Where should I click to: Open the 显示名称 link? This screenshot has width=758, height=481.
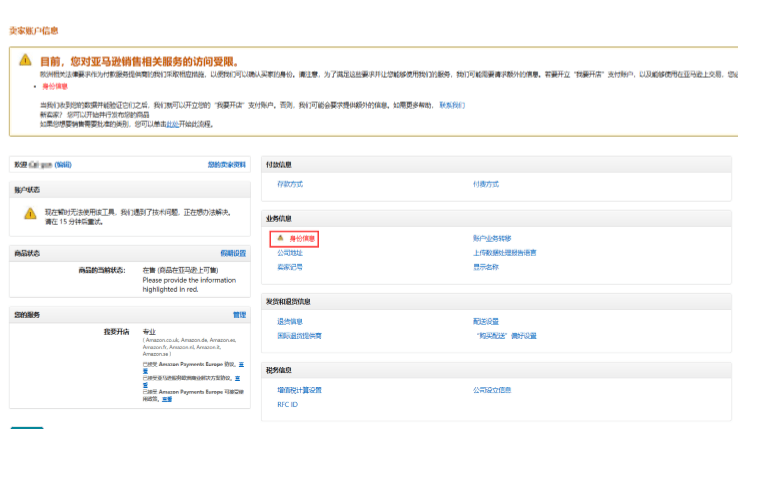click(486, 267)
